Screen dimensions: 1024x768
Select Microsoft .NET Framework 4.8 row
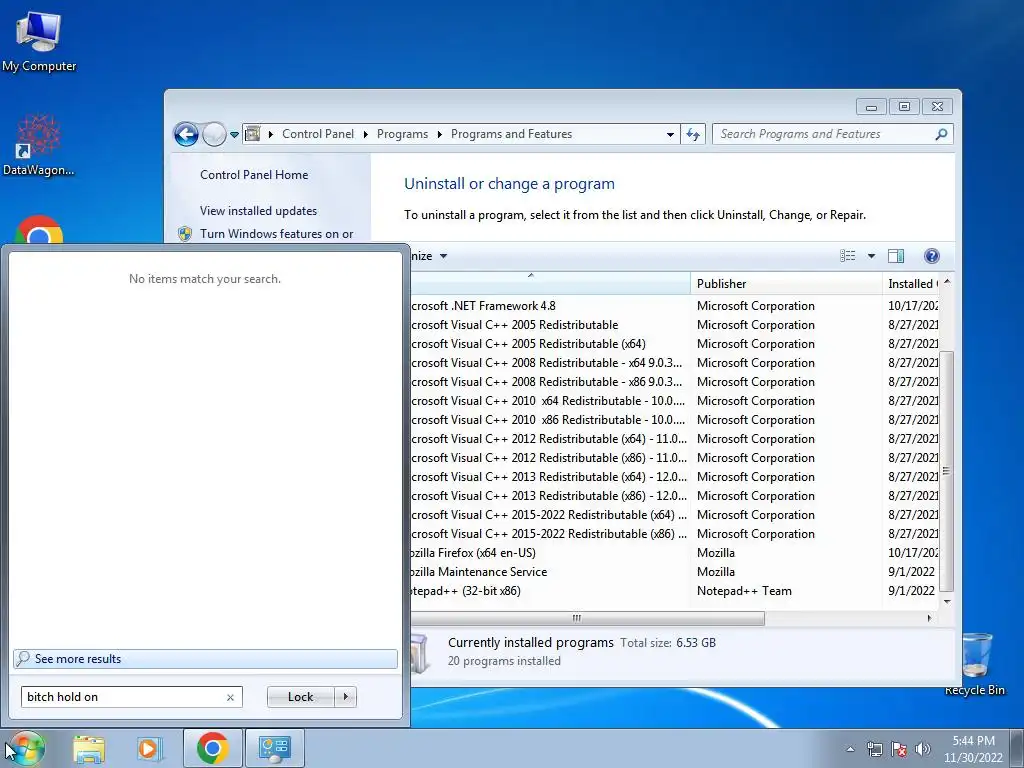675,306
